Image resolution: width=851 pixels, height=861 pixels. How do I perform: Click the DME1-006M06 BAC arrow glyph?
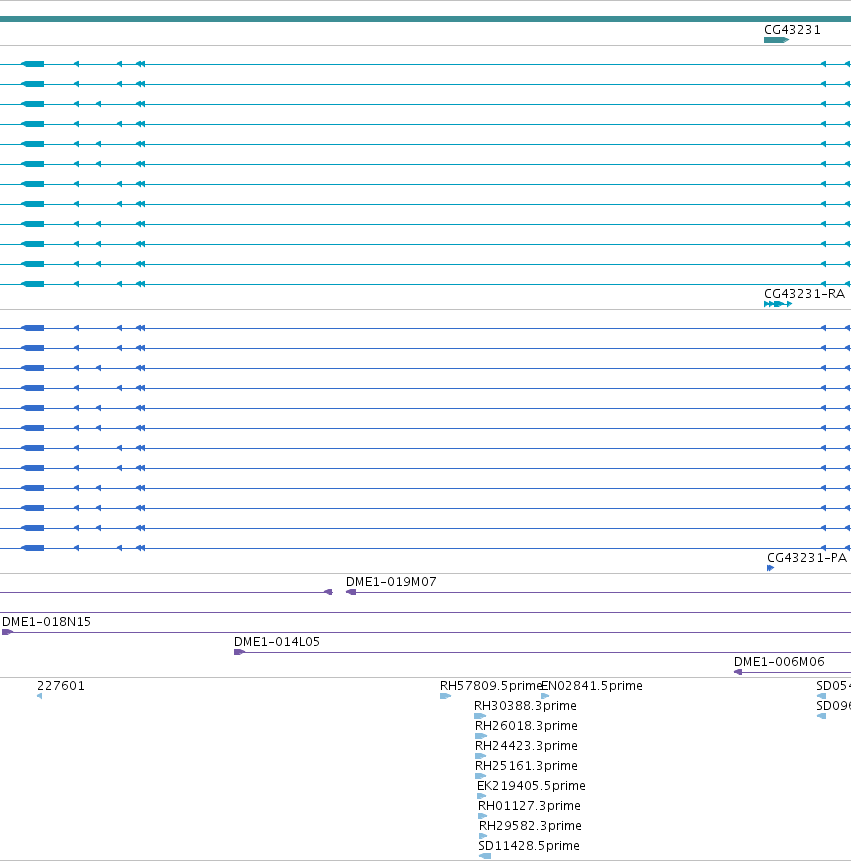[x=738, y=672]
